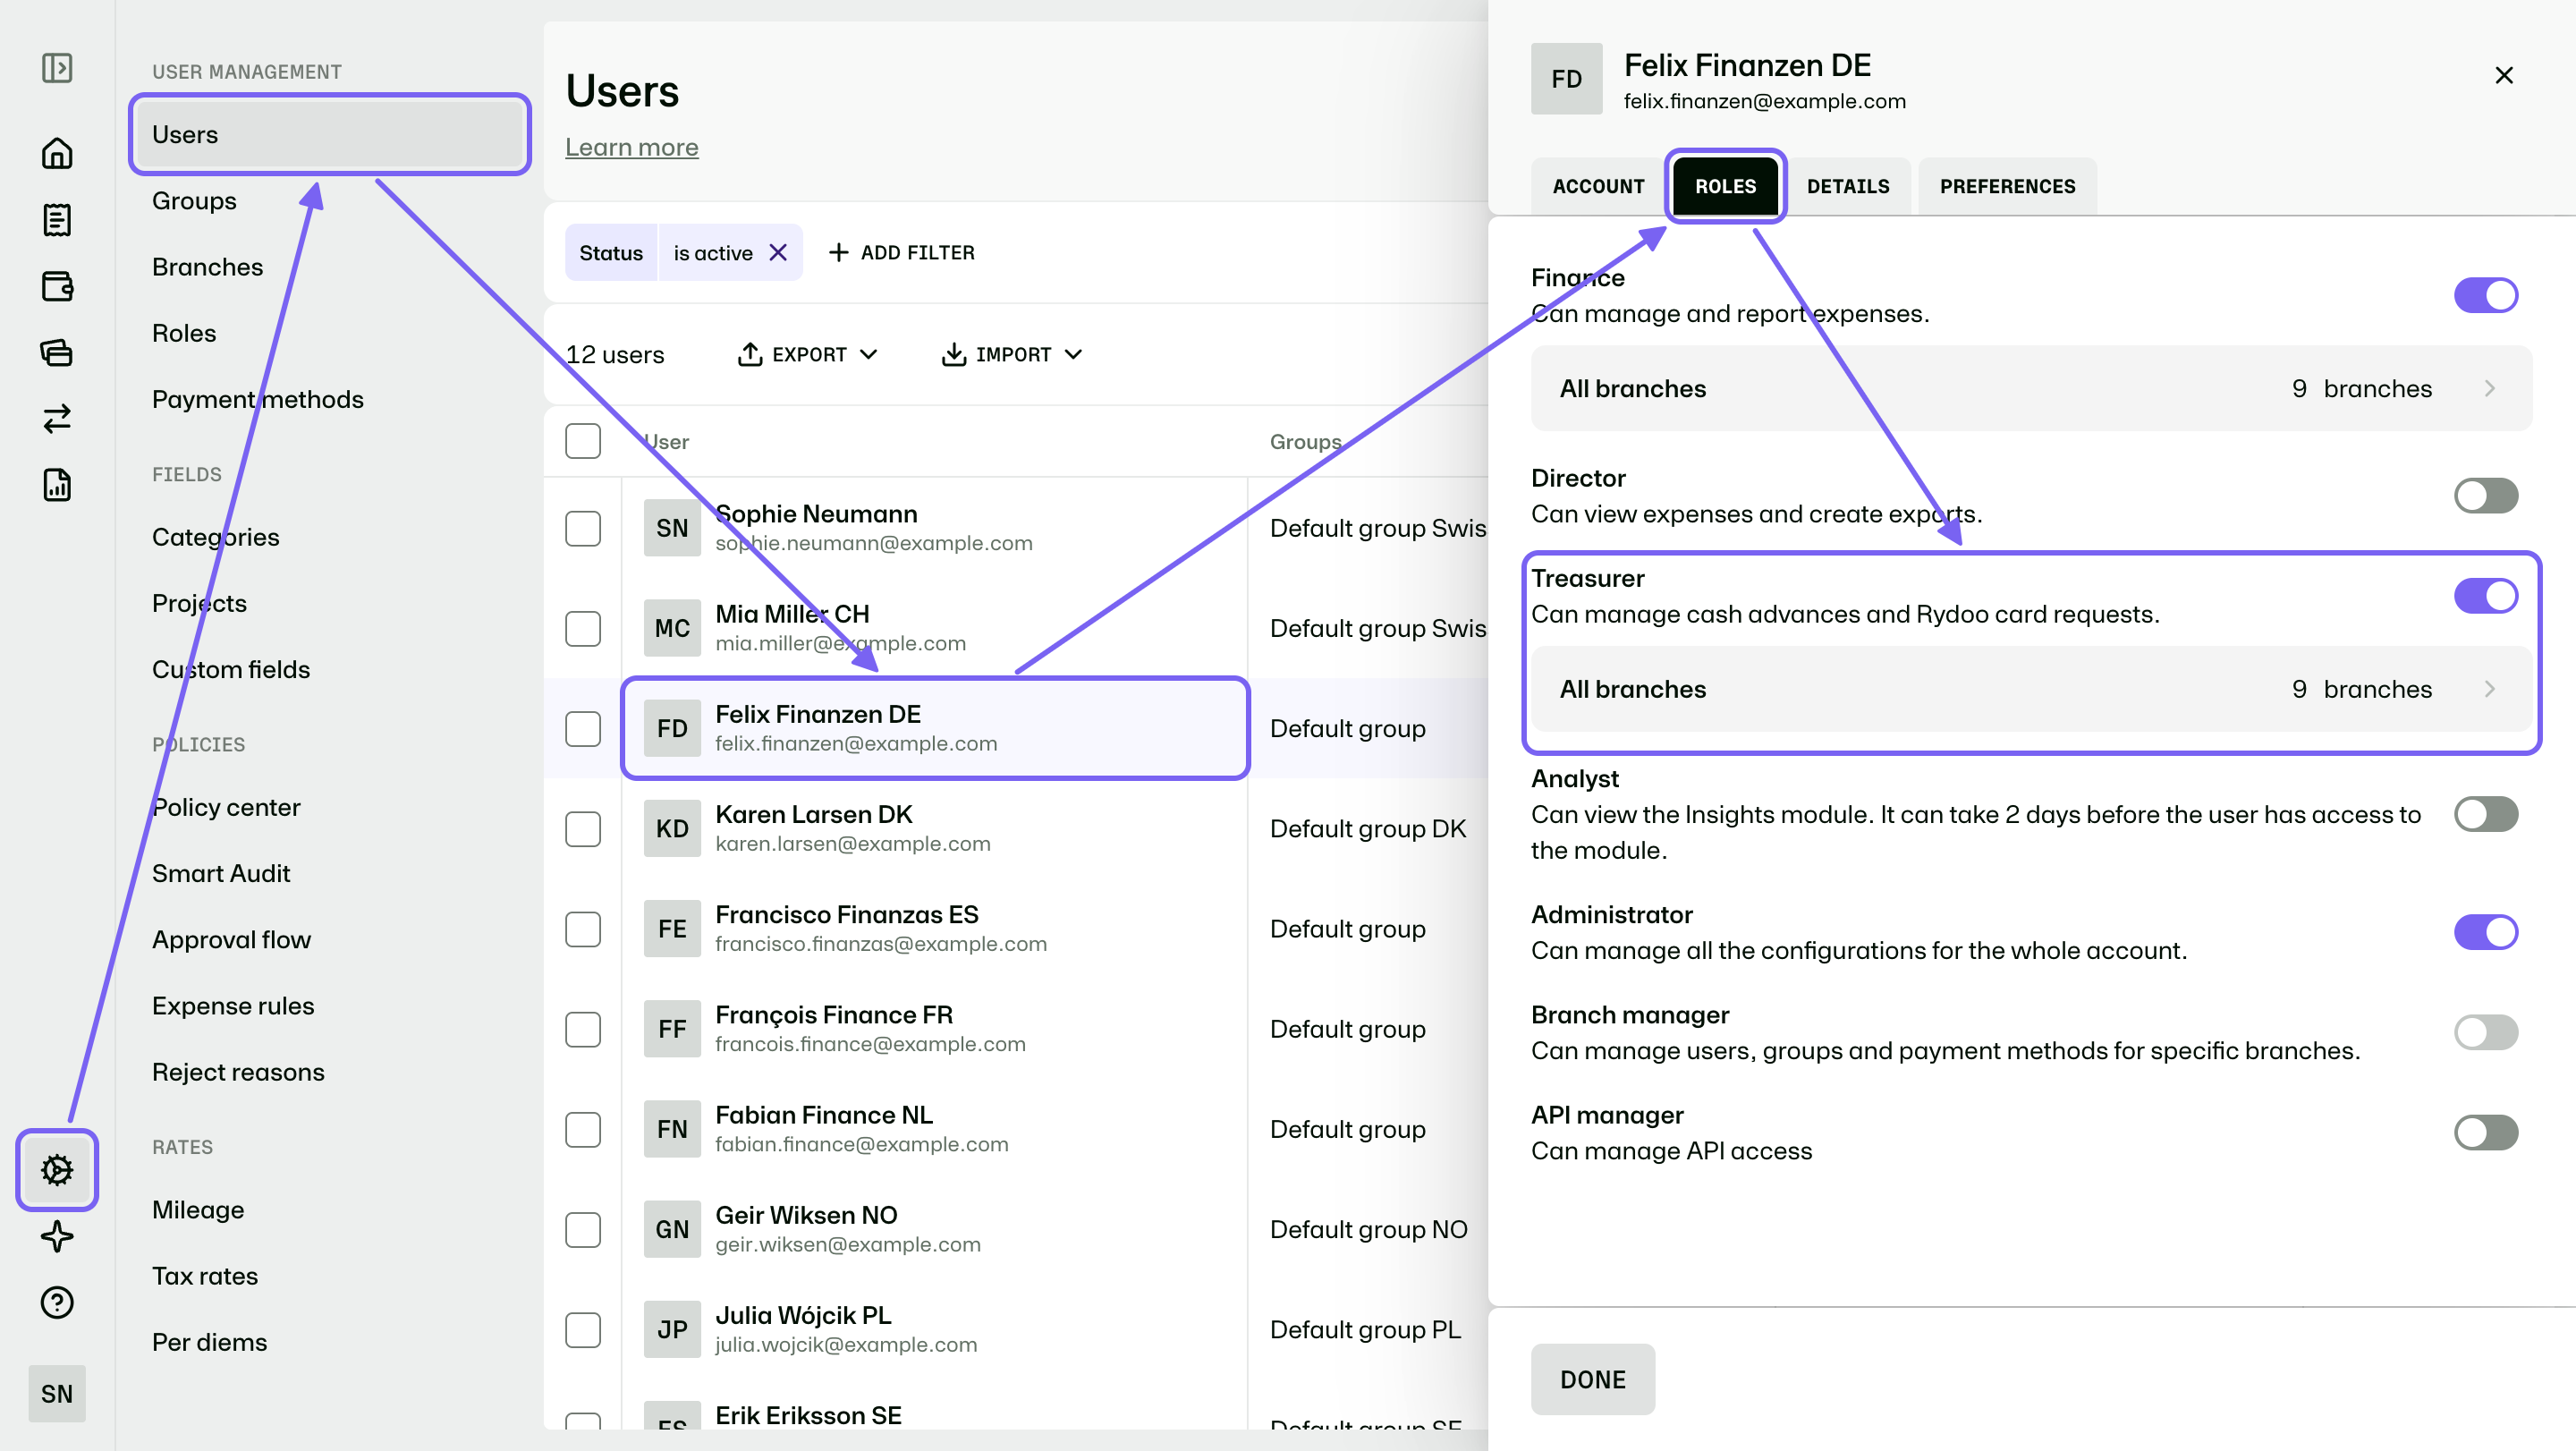Click Add Filter button
This screenshot has width=2576, height=1451.
coord(902,253)
